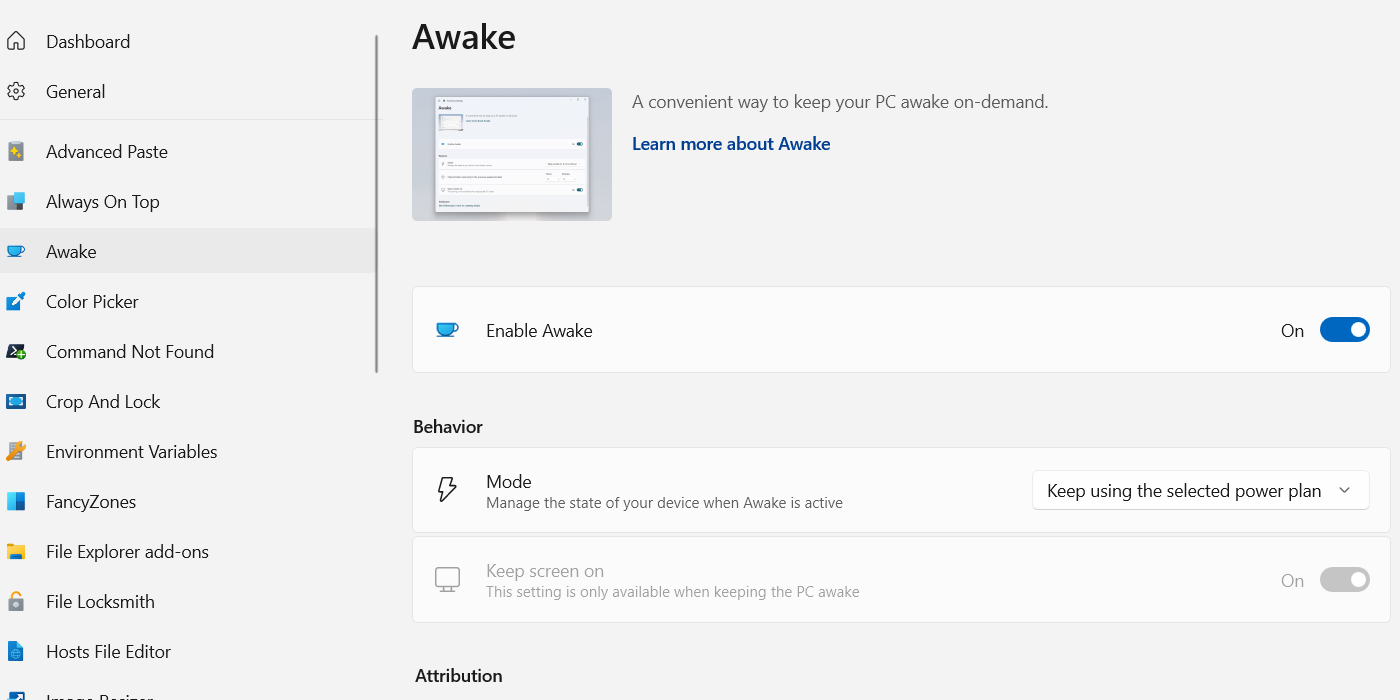Select Crop And Lock label in sidebar

pyautogui.click(x=103, y=401)
